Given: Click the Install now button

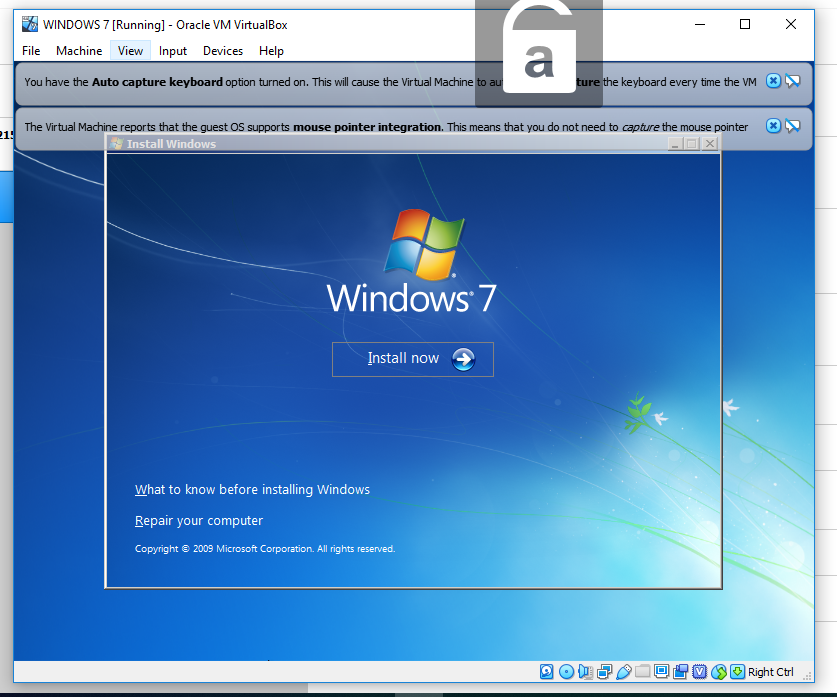Looking at the screenshot, I should 413,359.
